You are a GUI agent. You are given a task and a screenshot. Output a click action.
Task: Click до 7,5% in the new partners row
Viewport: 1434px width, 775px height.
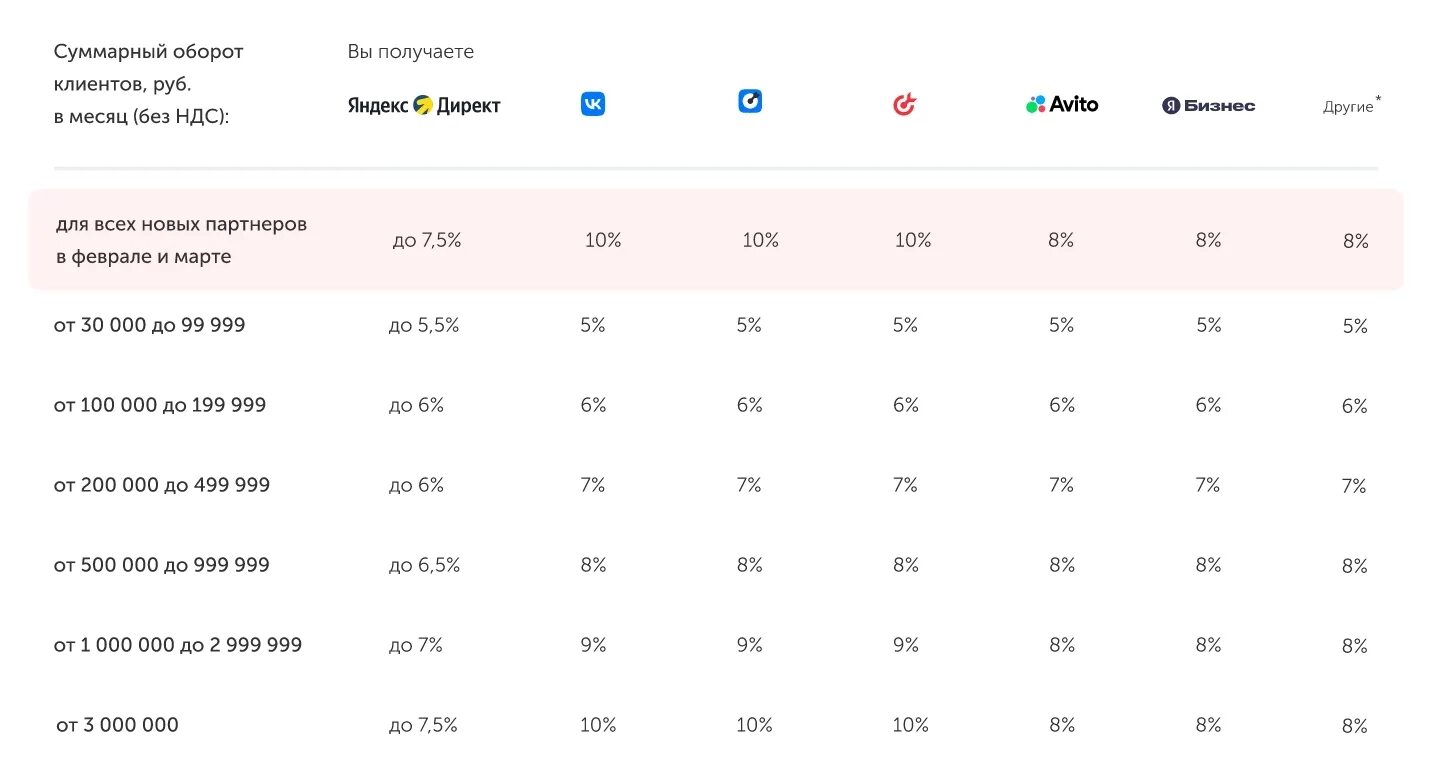pyautogui.click(x=427, y=241)
